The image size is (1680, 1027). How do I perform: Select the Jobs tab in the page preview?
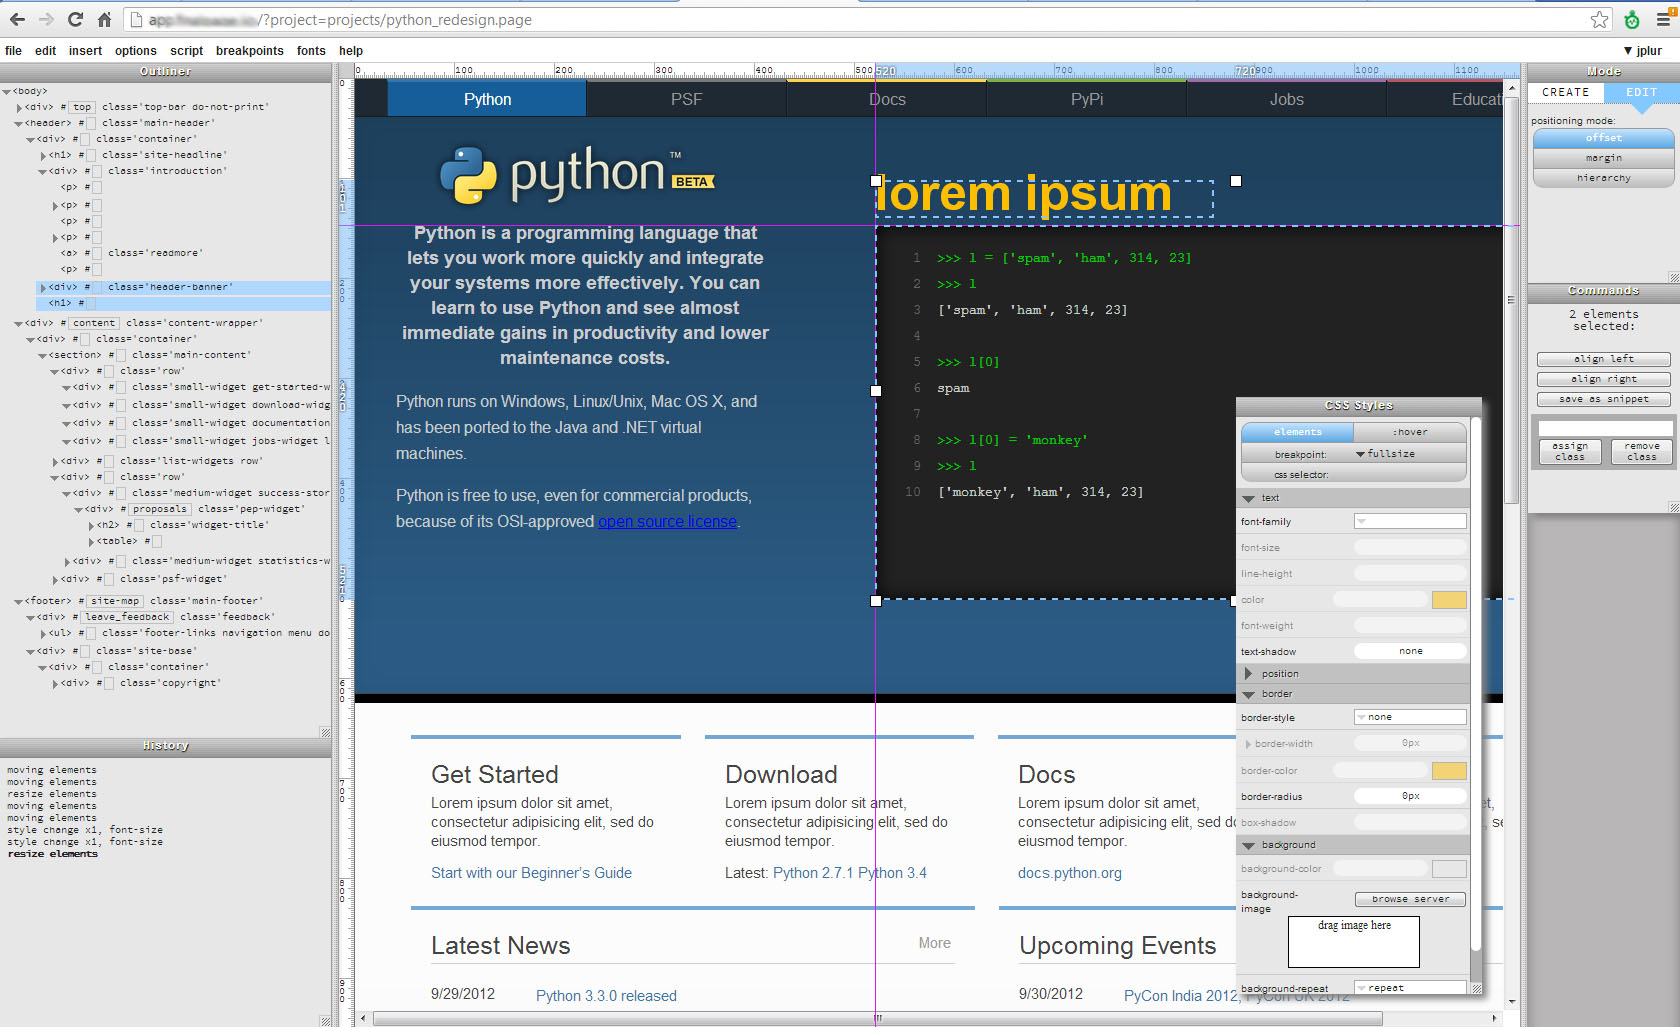click(x=1286, y=99)
